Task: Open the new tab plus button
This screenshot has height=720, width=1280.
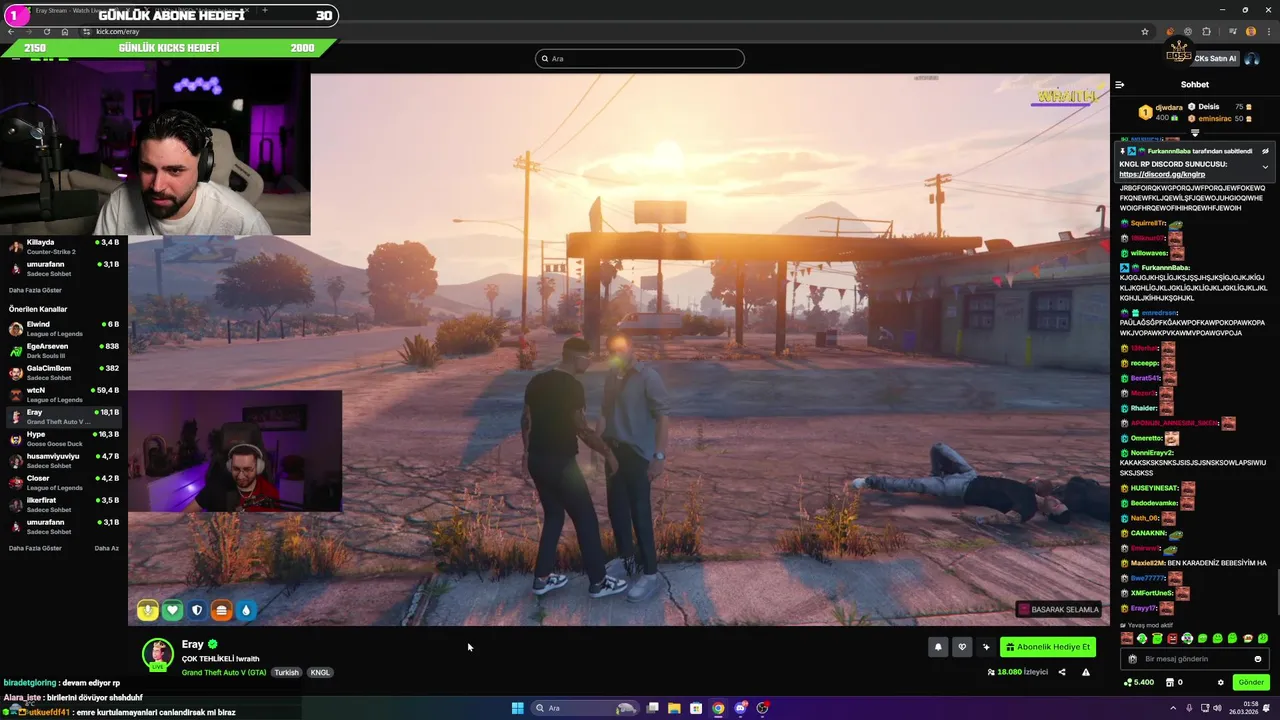Action: 265,10
